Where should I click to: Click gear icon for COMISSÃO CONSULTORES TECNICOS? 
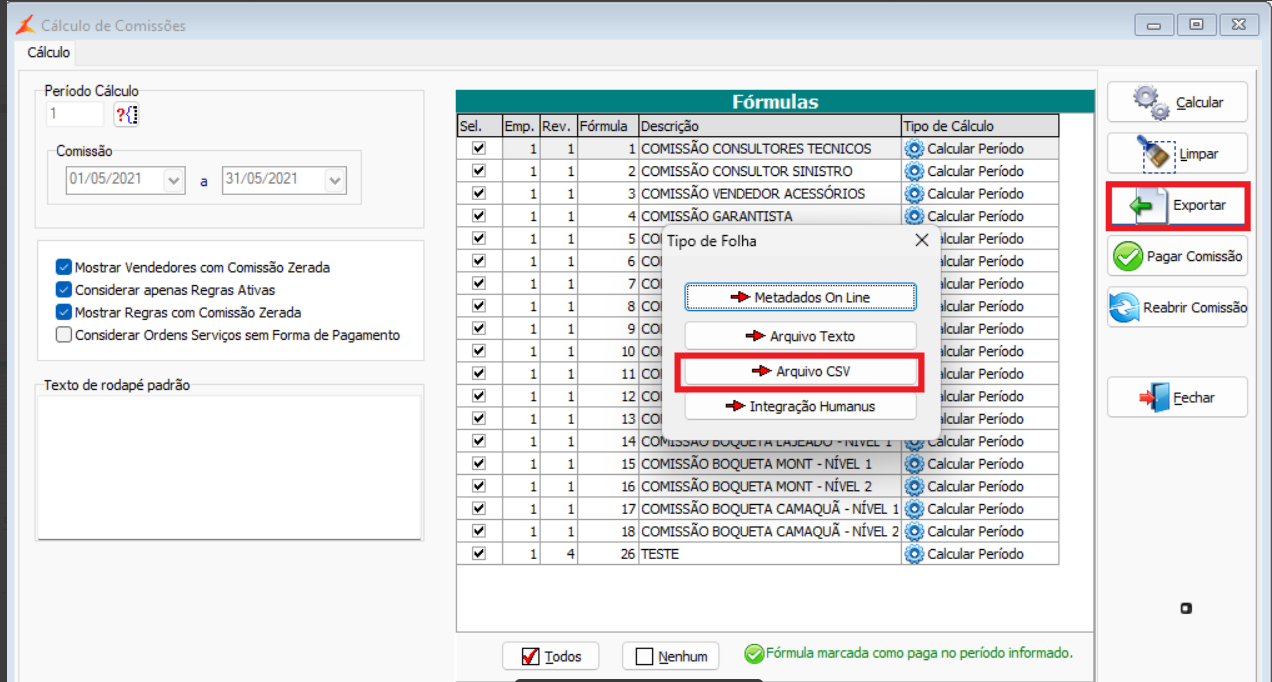pos(914,149)
